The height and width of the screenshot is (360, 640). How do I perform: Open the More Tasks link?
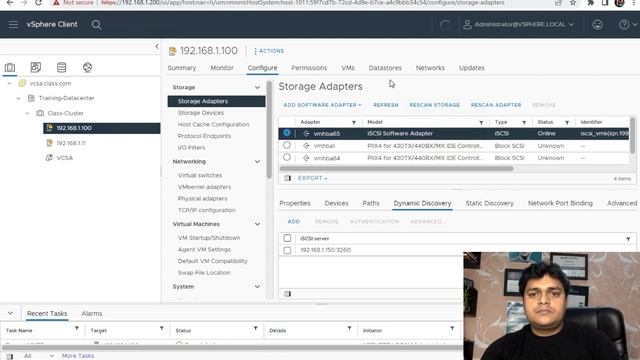point(78,356)
